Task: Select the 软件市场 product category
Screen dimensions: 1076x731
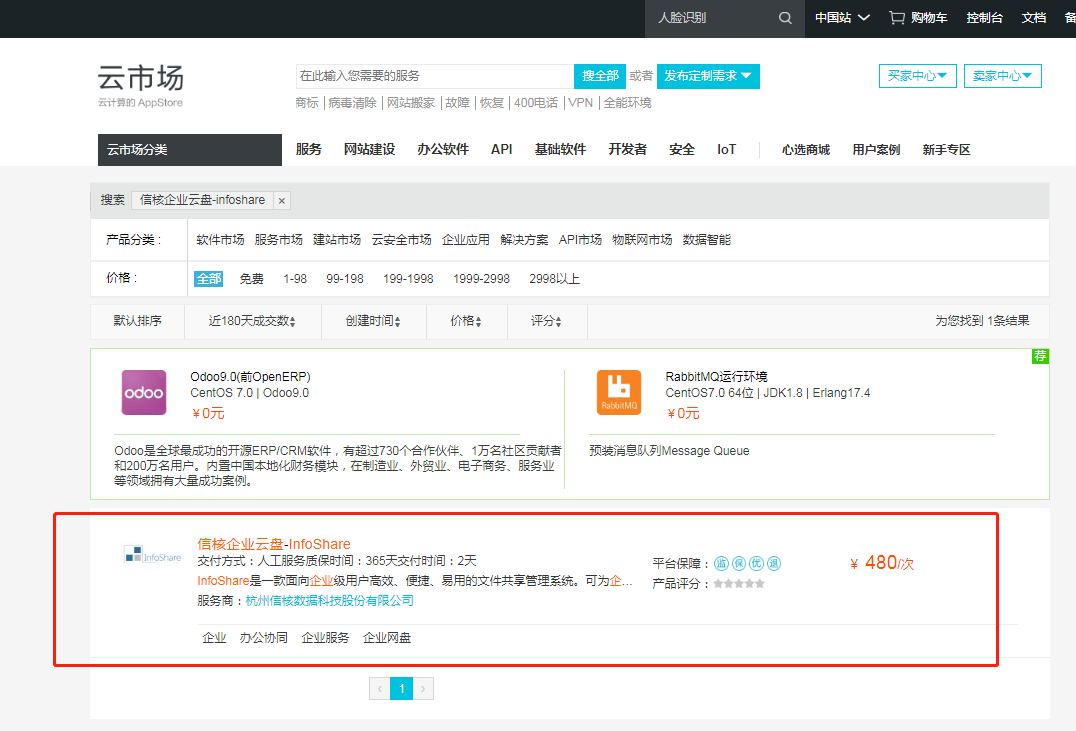Action: click(220, 240)
